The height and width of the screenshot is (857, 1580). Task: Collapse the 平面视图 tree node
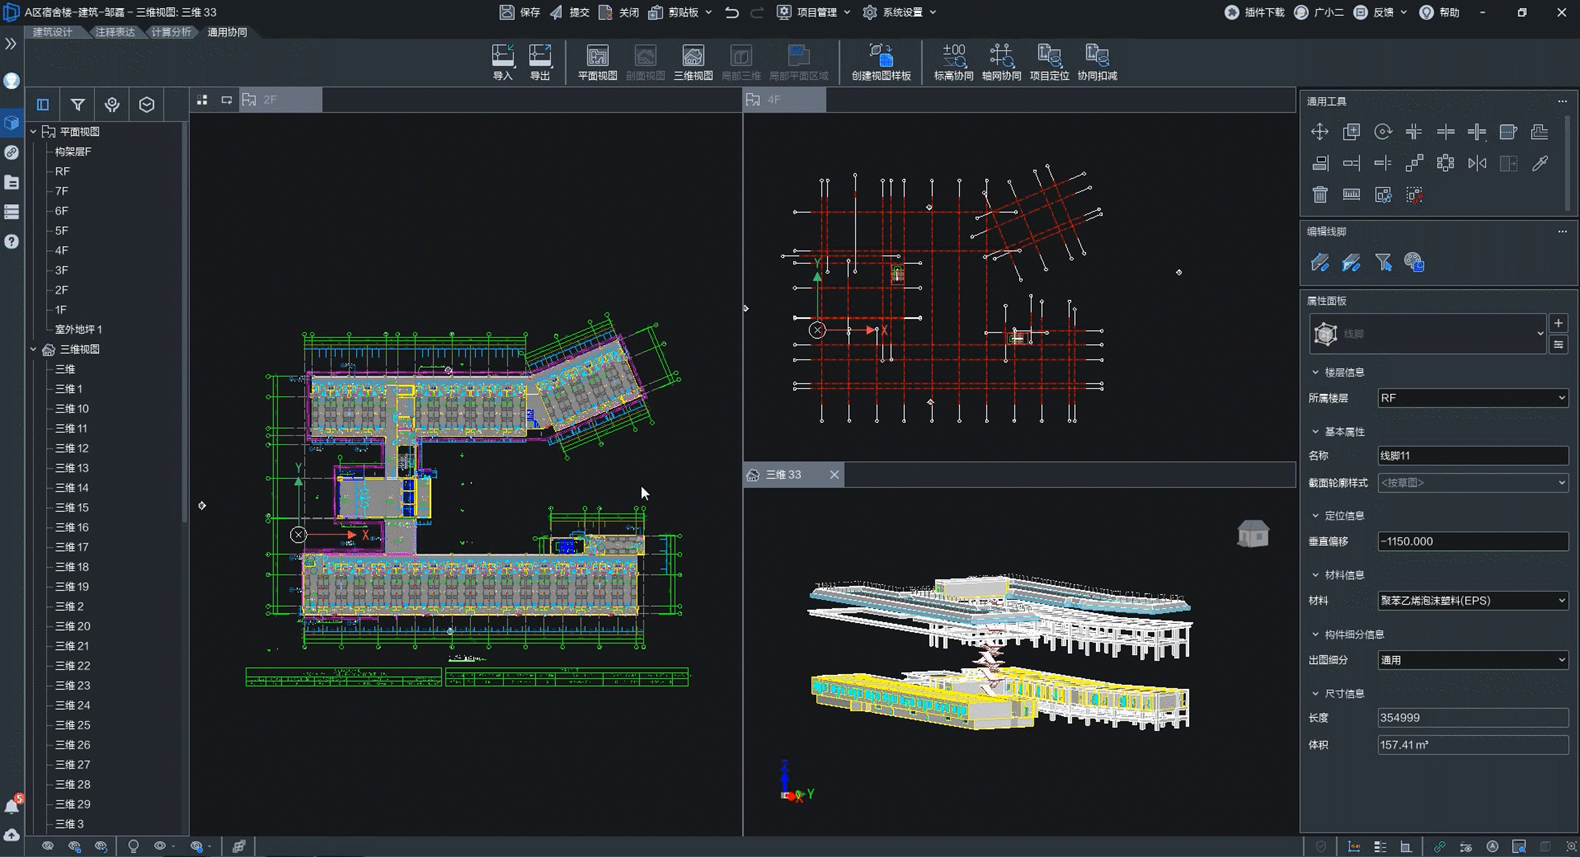point(33,131)
